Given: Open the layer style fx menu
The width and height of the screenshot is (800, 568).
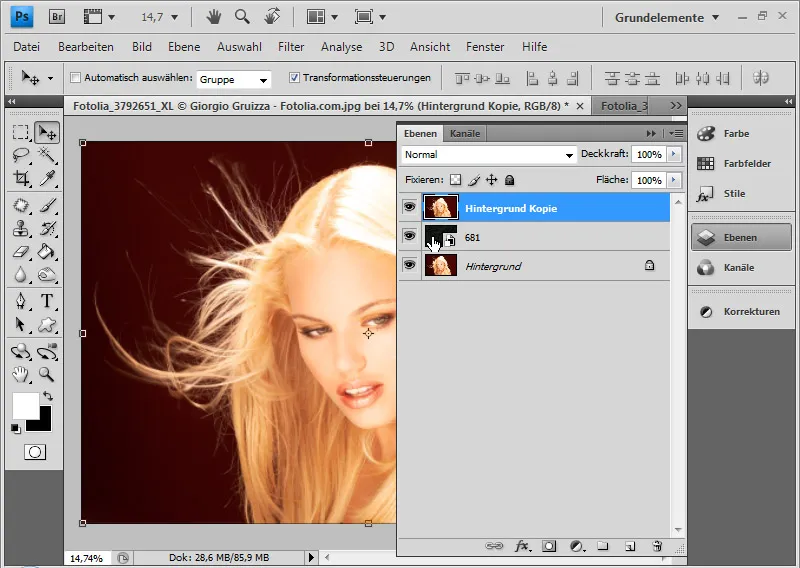Looking at the screenshot, I should click(x=522, y=546).
